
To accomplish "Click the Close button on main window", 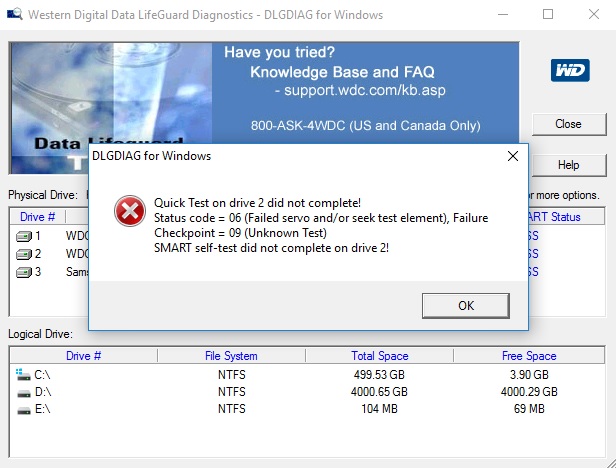I will tap(569, 125).
